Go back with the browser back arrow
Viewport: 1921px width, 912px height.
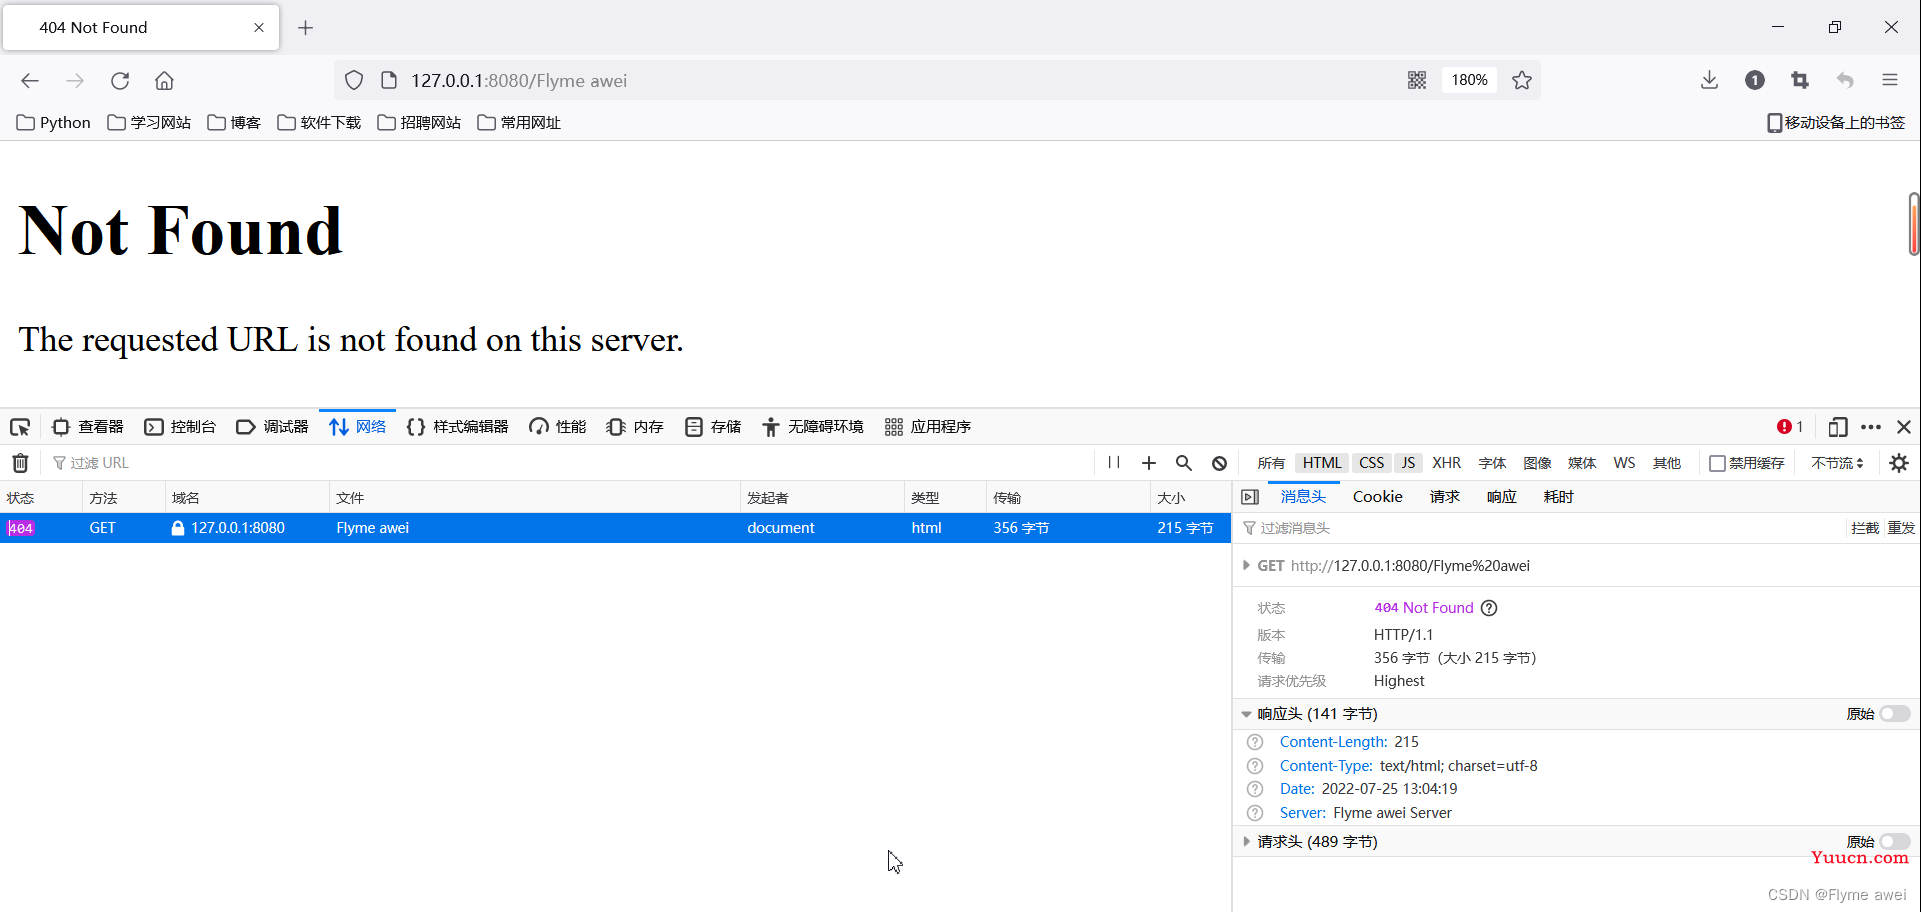tap(30, 81)
